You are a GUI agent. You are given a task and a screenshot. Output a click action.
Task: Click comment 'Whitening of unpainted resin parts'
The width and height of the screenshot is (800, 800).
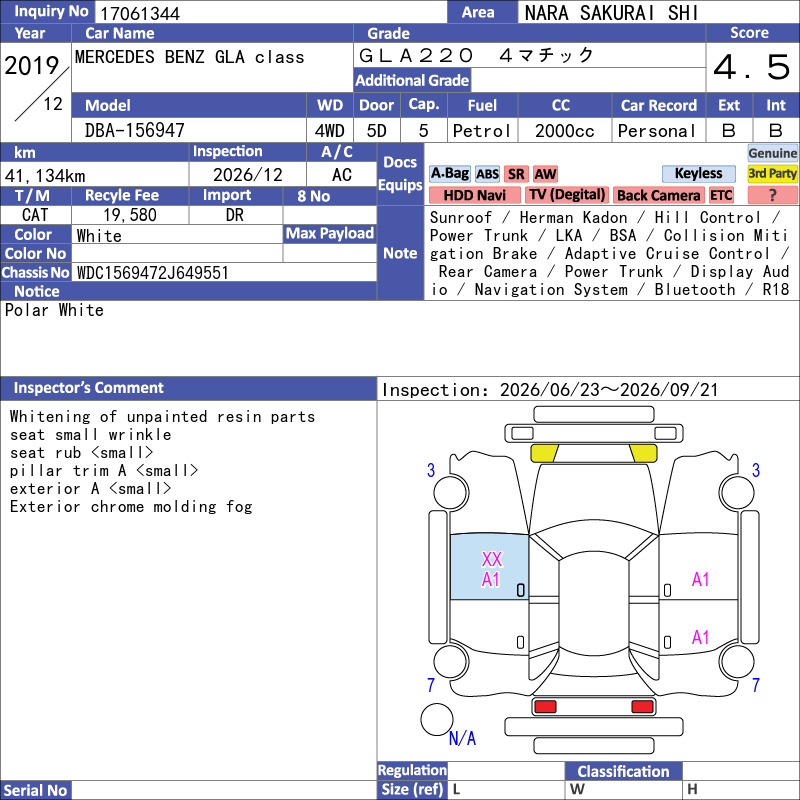[x=162, y=416]
